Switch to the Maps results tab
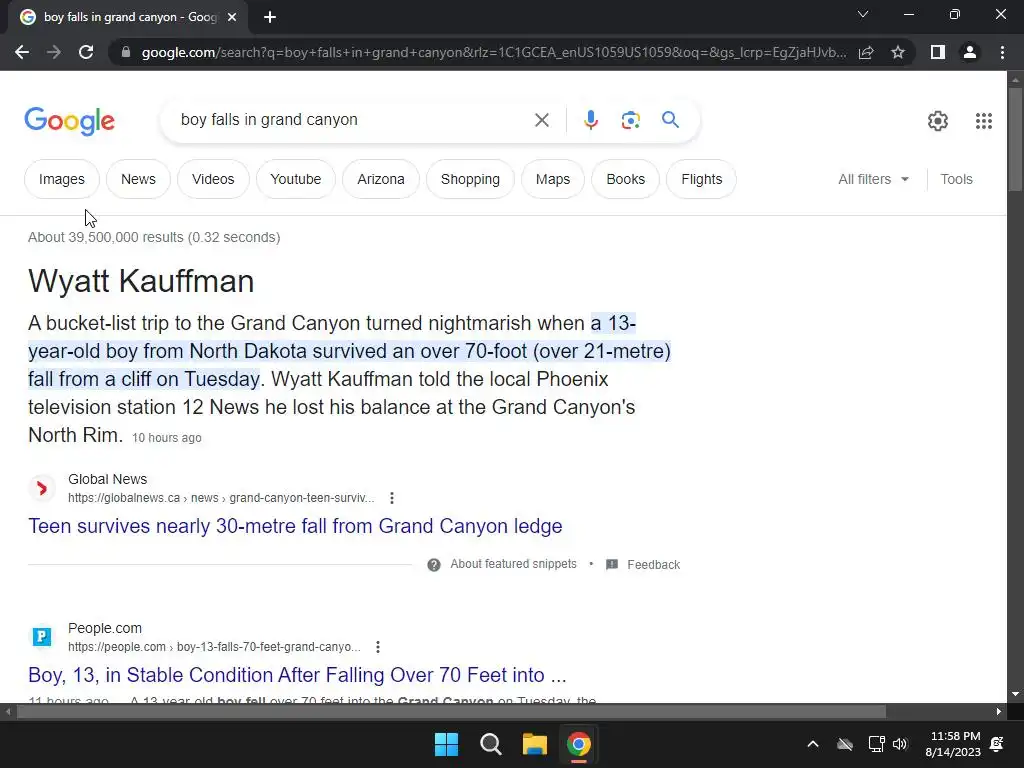This screenshot has width=1024, height=768. tap(553, 179)
